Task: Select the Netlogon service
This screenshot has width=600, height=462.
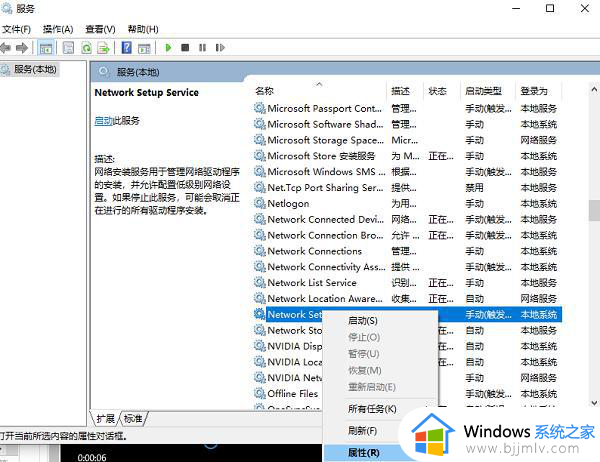Action: tap(408, 204)
